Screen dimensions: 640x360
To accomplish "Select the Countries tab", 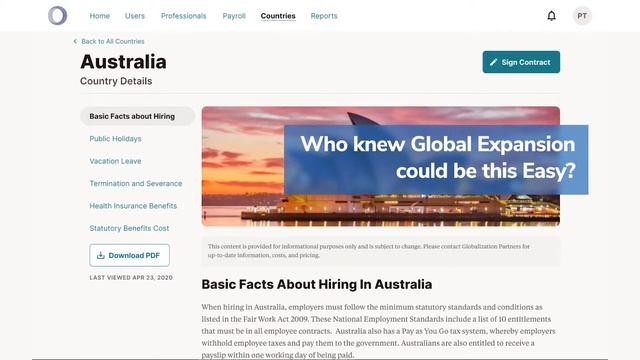I will click(x=278, y=16).
